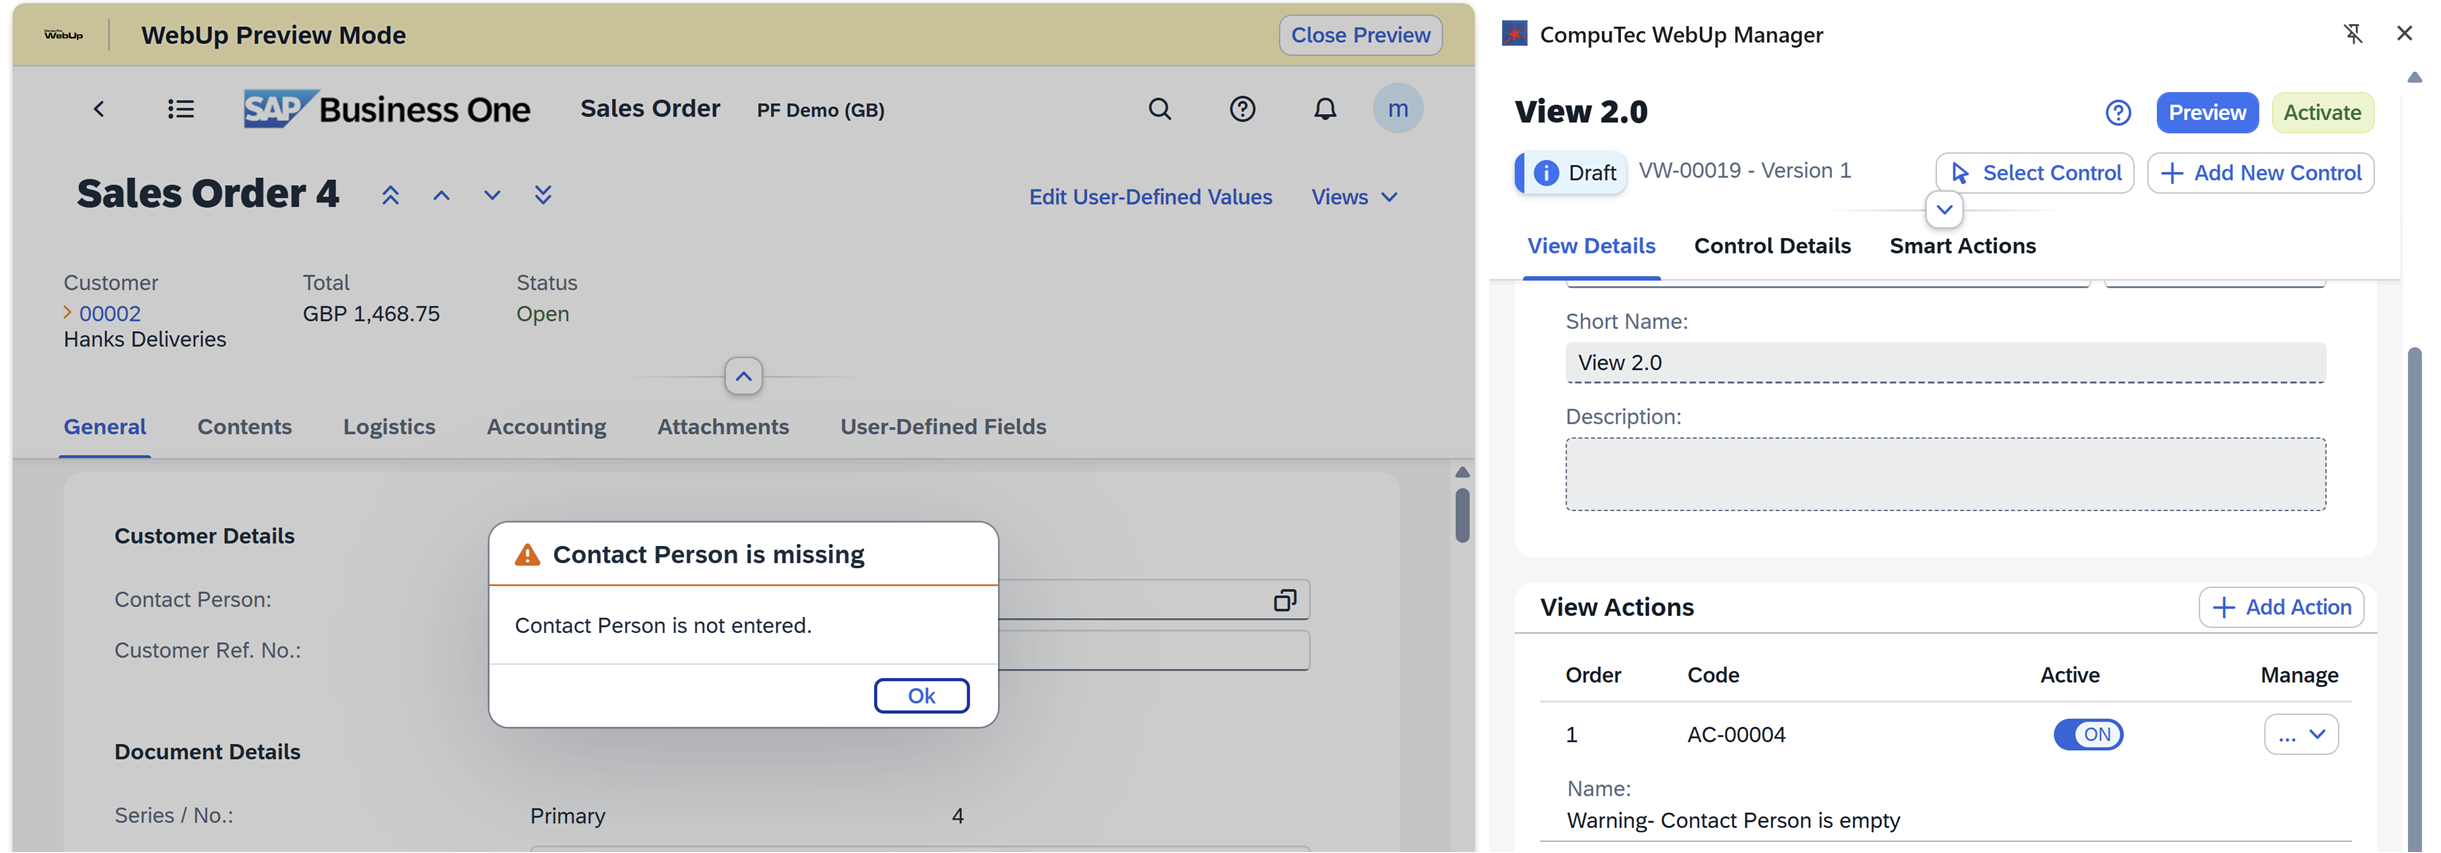Open the Contact Person value help icon
This screenshot has width=2441, height=853.
pos(1285,600)
